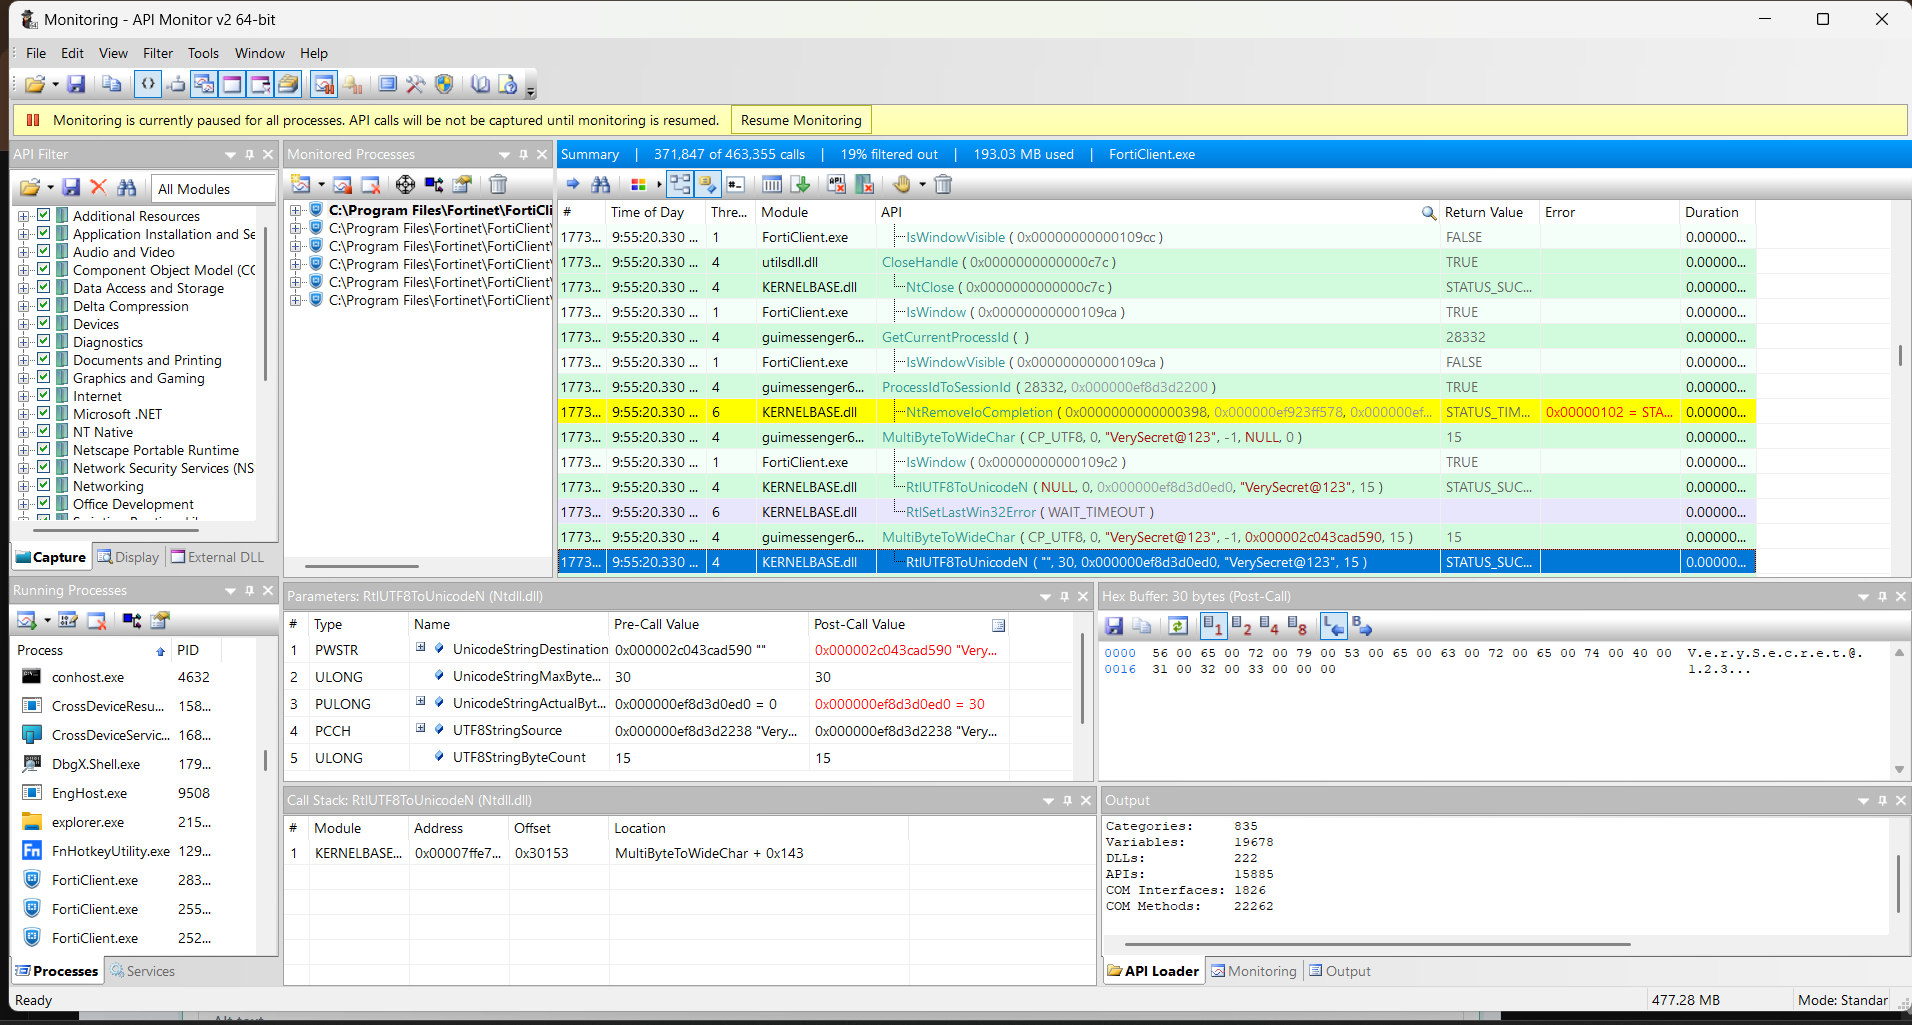The image size is (1912, 1025).
Task: Click the columns layout icon in Summary toolbar
Action: click(772, 184)
